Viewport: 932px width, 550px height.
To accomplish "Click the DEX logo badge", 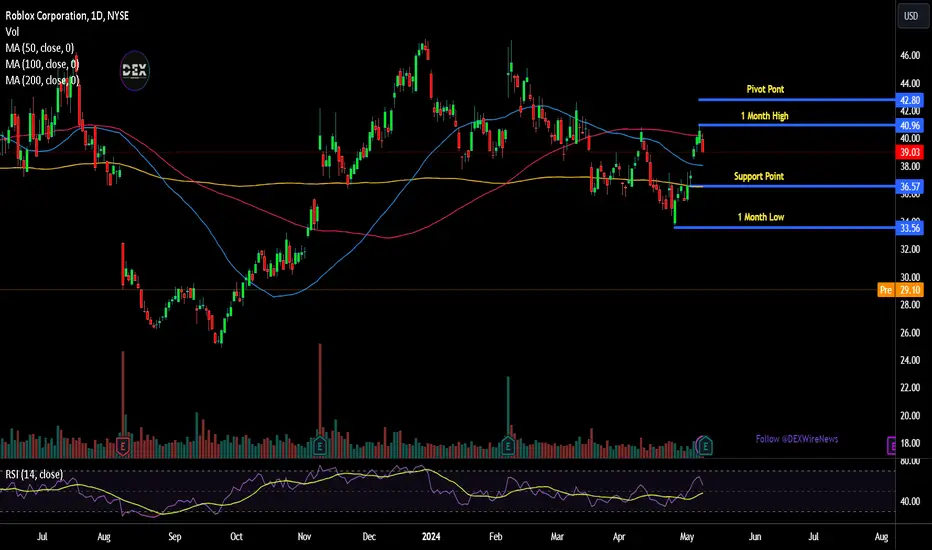I will click(x=134, y=71).
